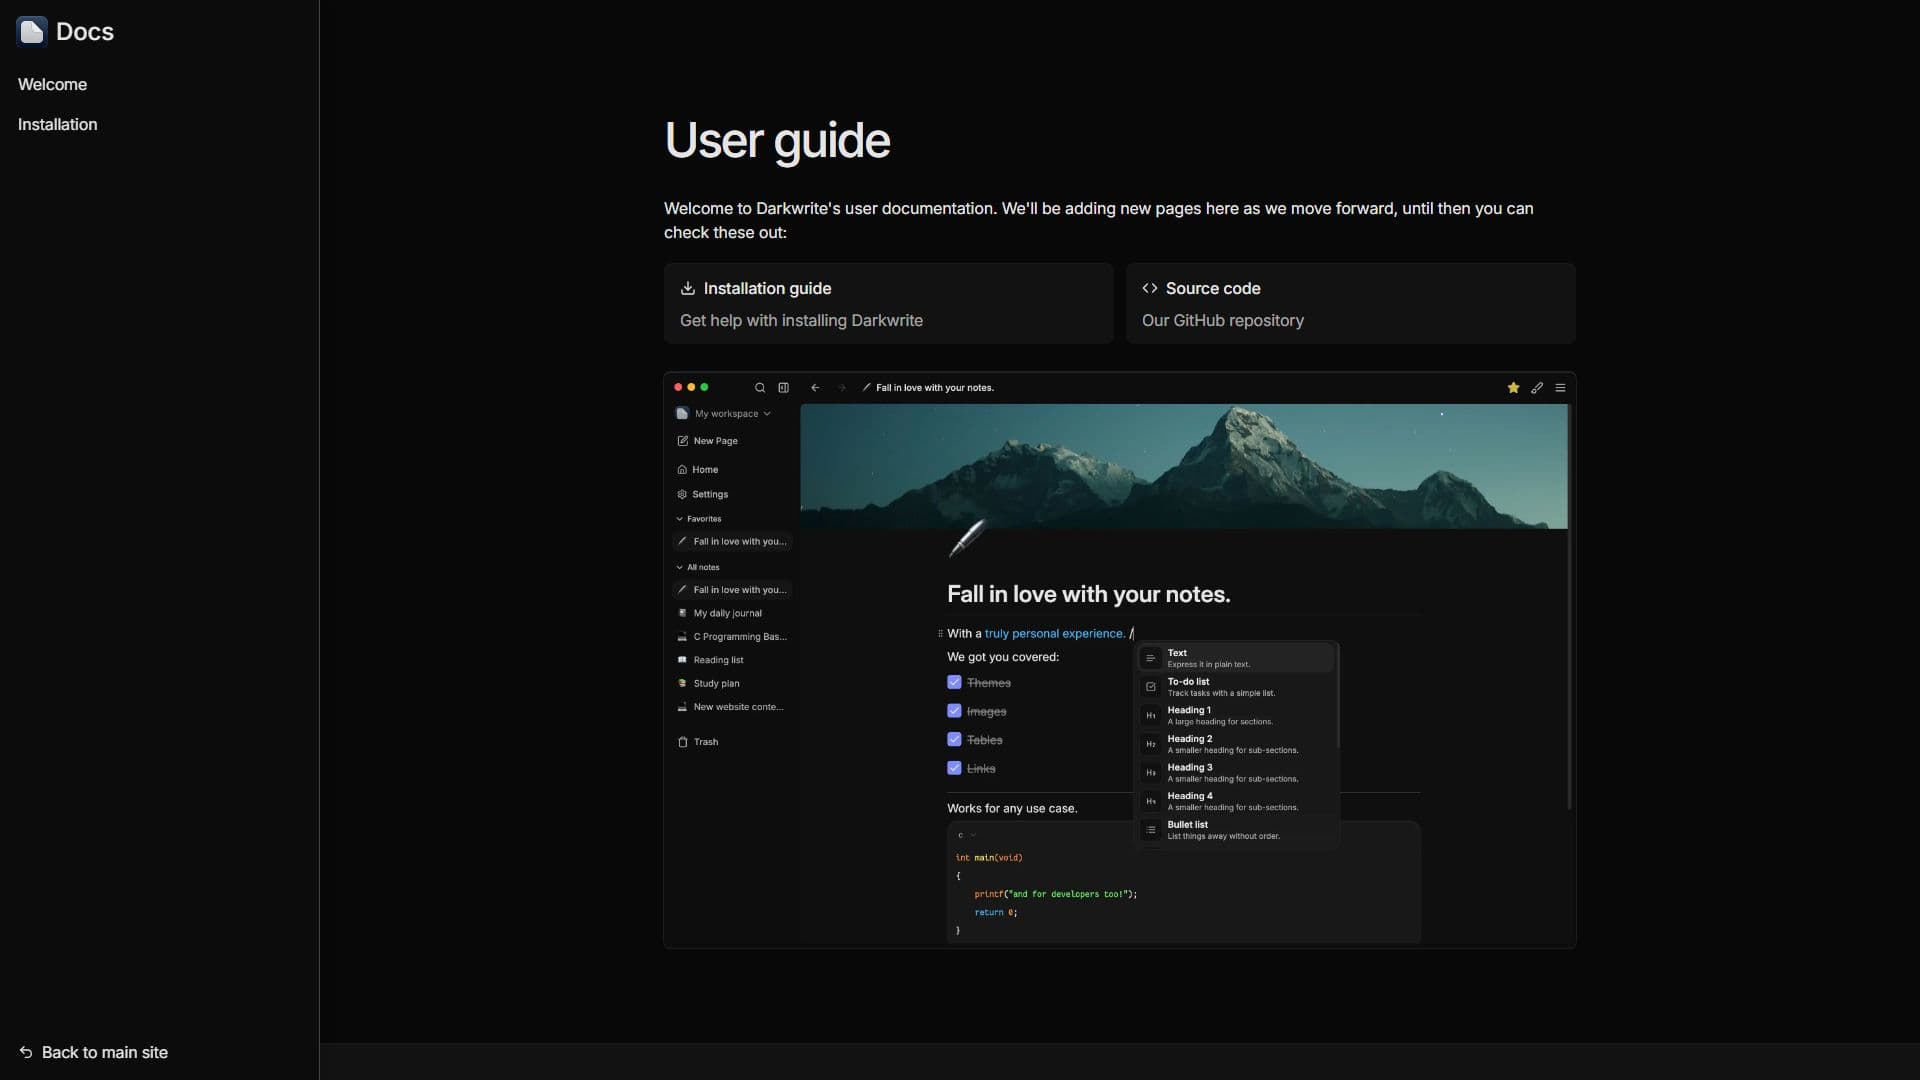Click the block drag handle beside 'With a'
This screenshot has height=1080, width=1920.
click(940, 634)
